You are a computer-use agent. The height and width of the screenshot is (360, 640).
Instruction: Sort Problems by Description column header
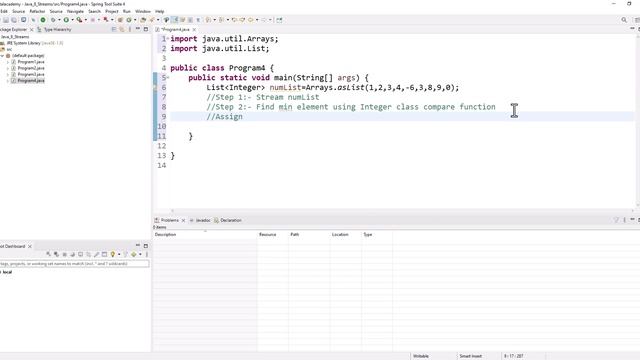[205, 234]
